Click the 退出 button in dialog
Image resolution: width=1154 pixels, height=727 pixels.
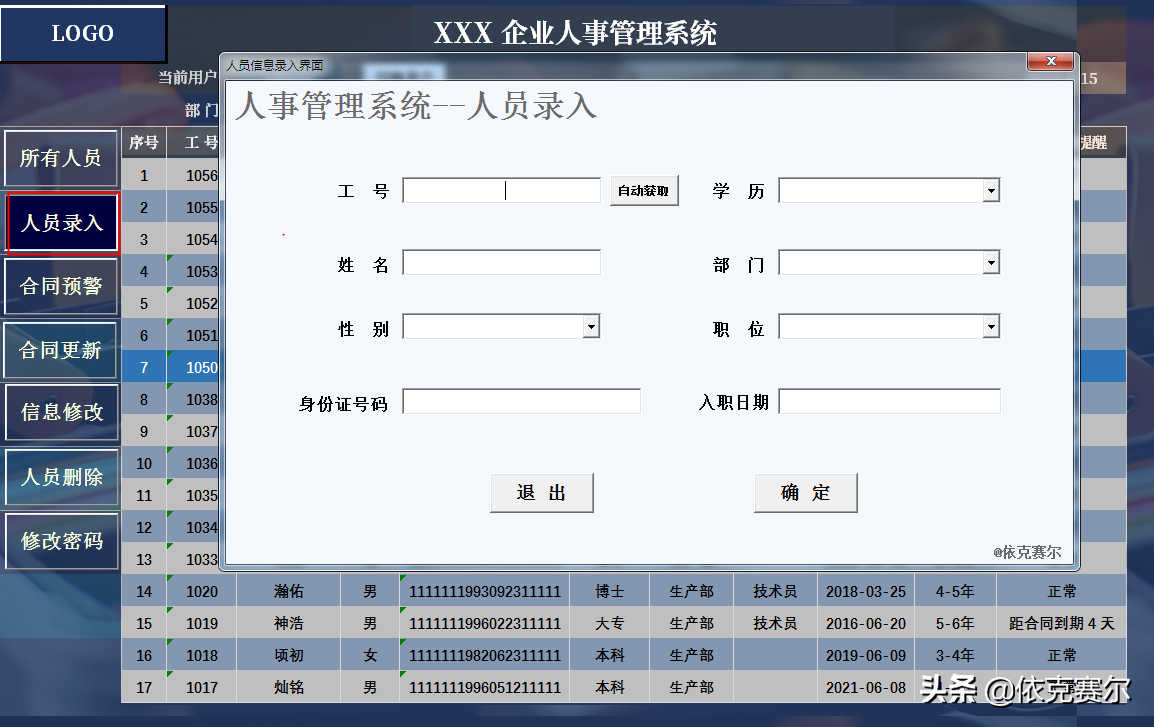coord(542,492)
